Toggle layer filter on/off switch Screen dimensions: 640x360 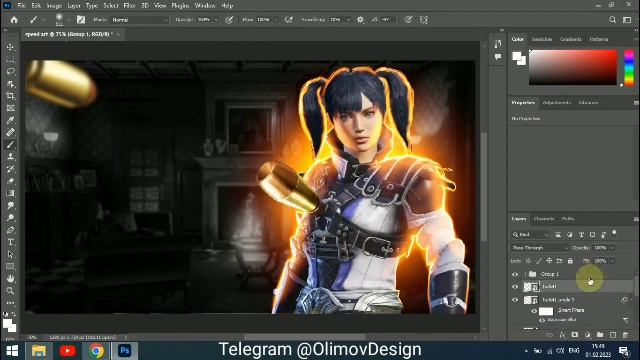click(614, 233)
